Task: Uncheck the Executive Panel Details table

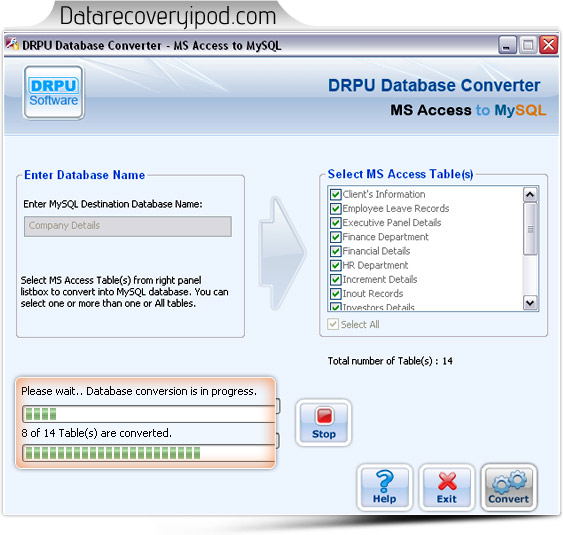Action: click(x=335, y=223)
